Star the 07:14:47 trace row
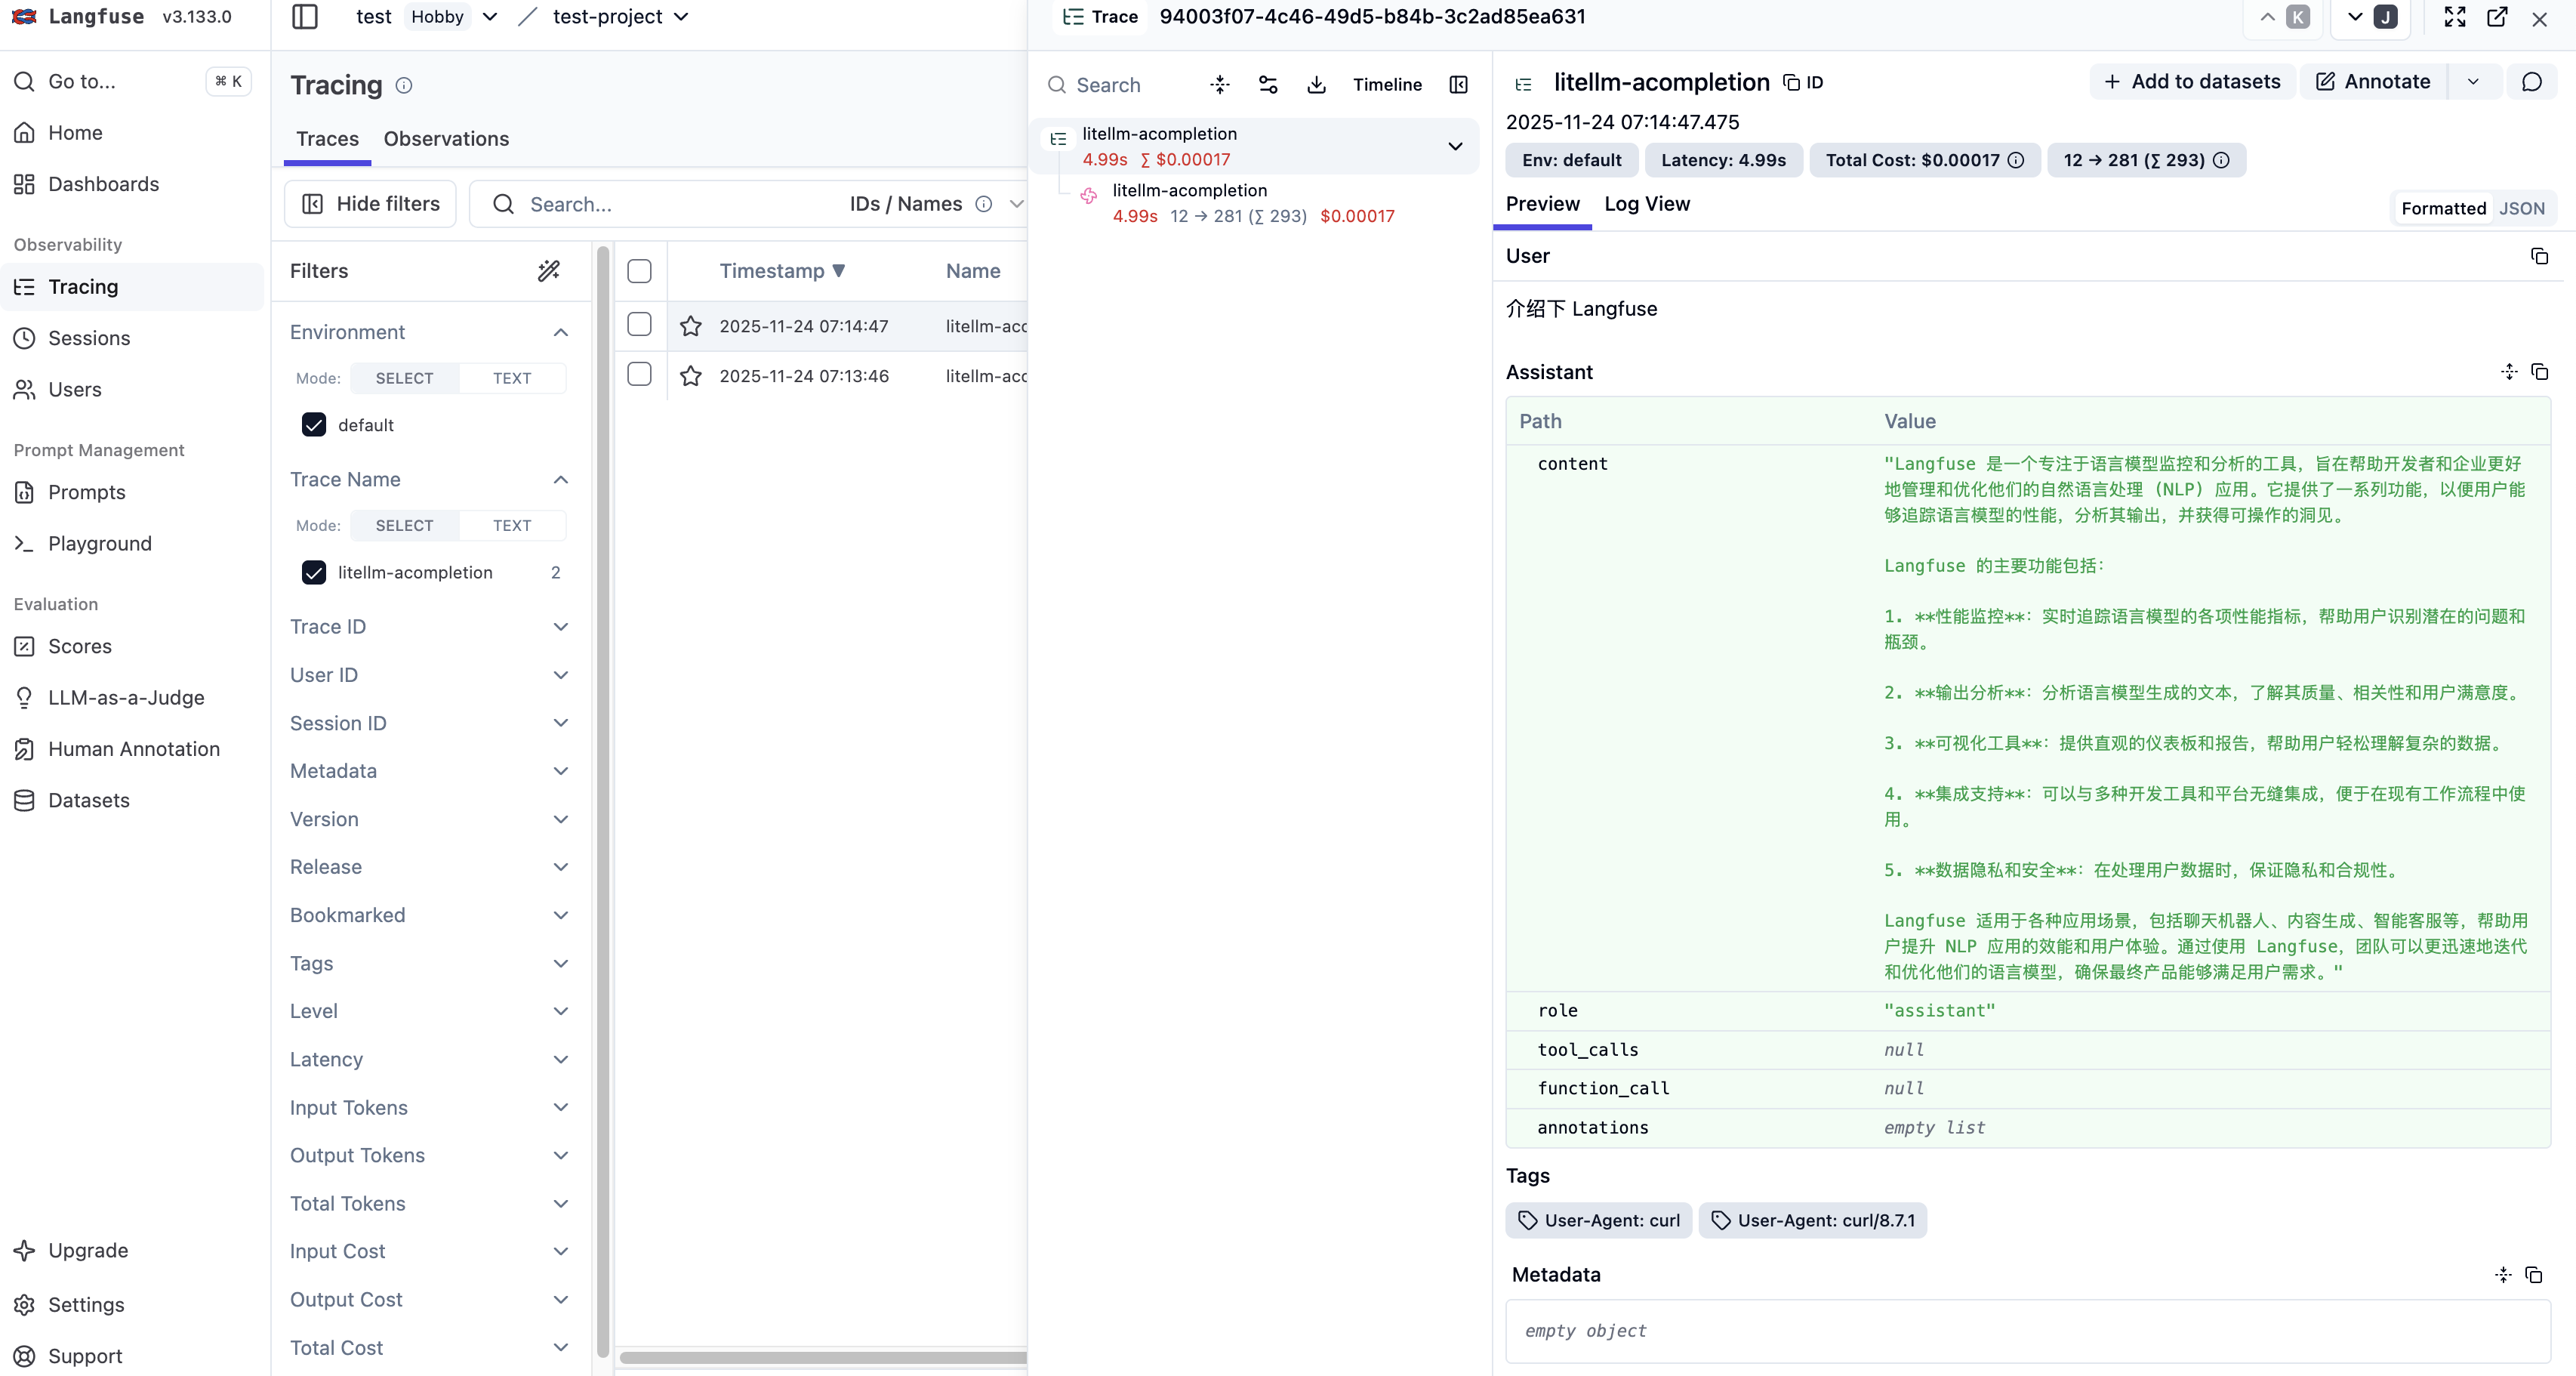This screenshot has width=2576, height=1376. click(x=690, y=326)
